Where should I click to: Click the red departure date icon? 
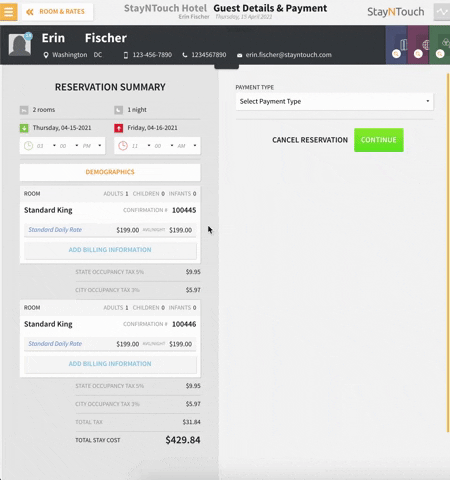pos(119,128)
